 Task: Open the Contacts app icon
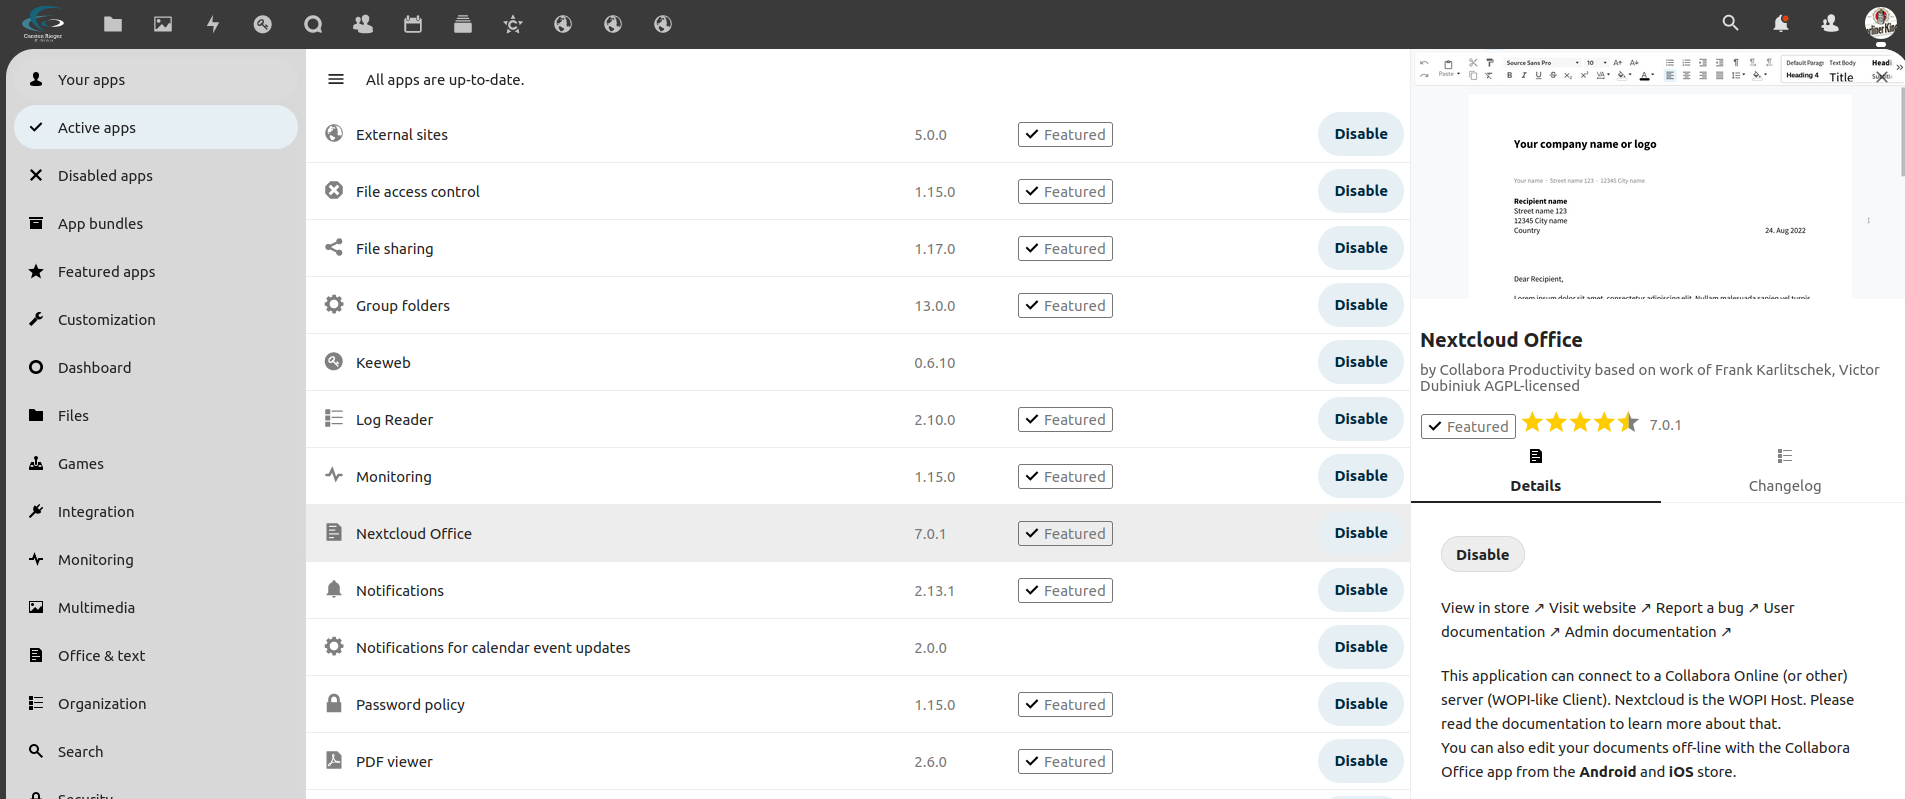click(x=363, y=24)
